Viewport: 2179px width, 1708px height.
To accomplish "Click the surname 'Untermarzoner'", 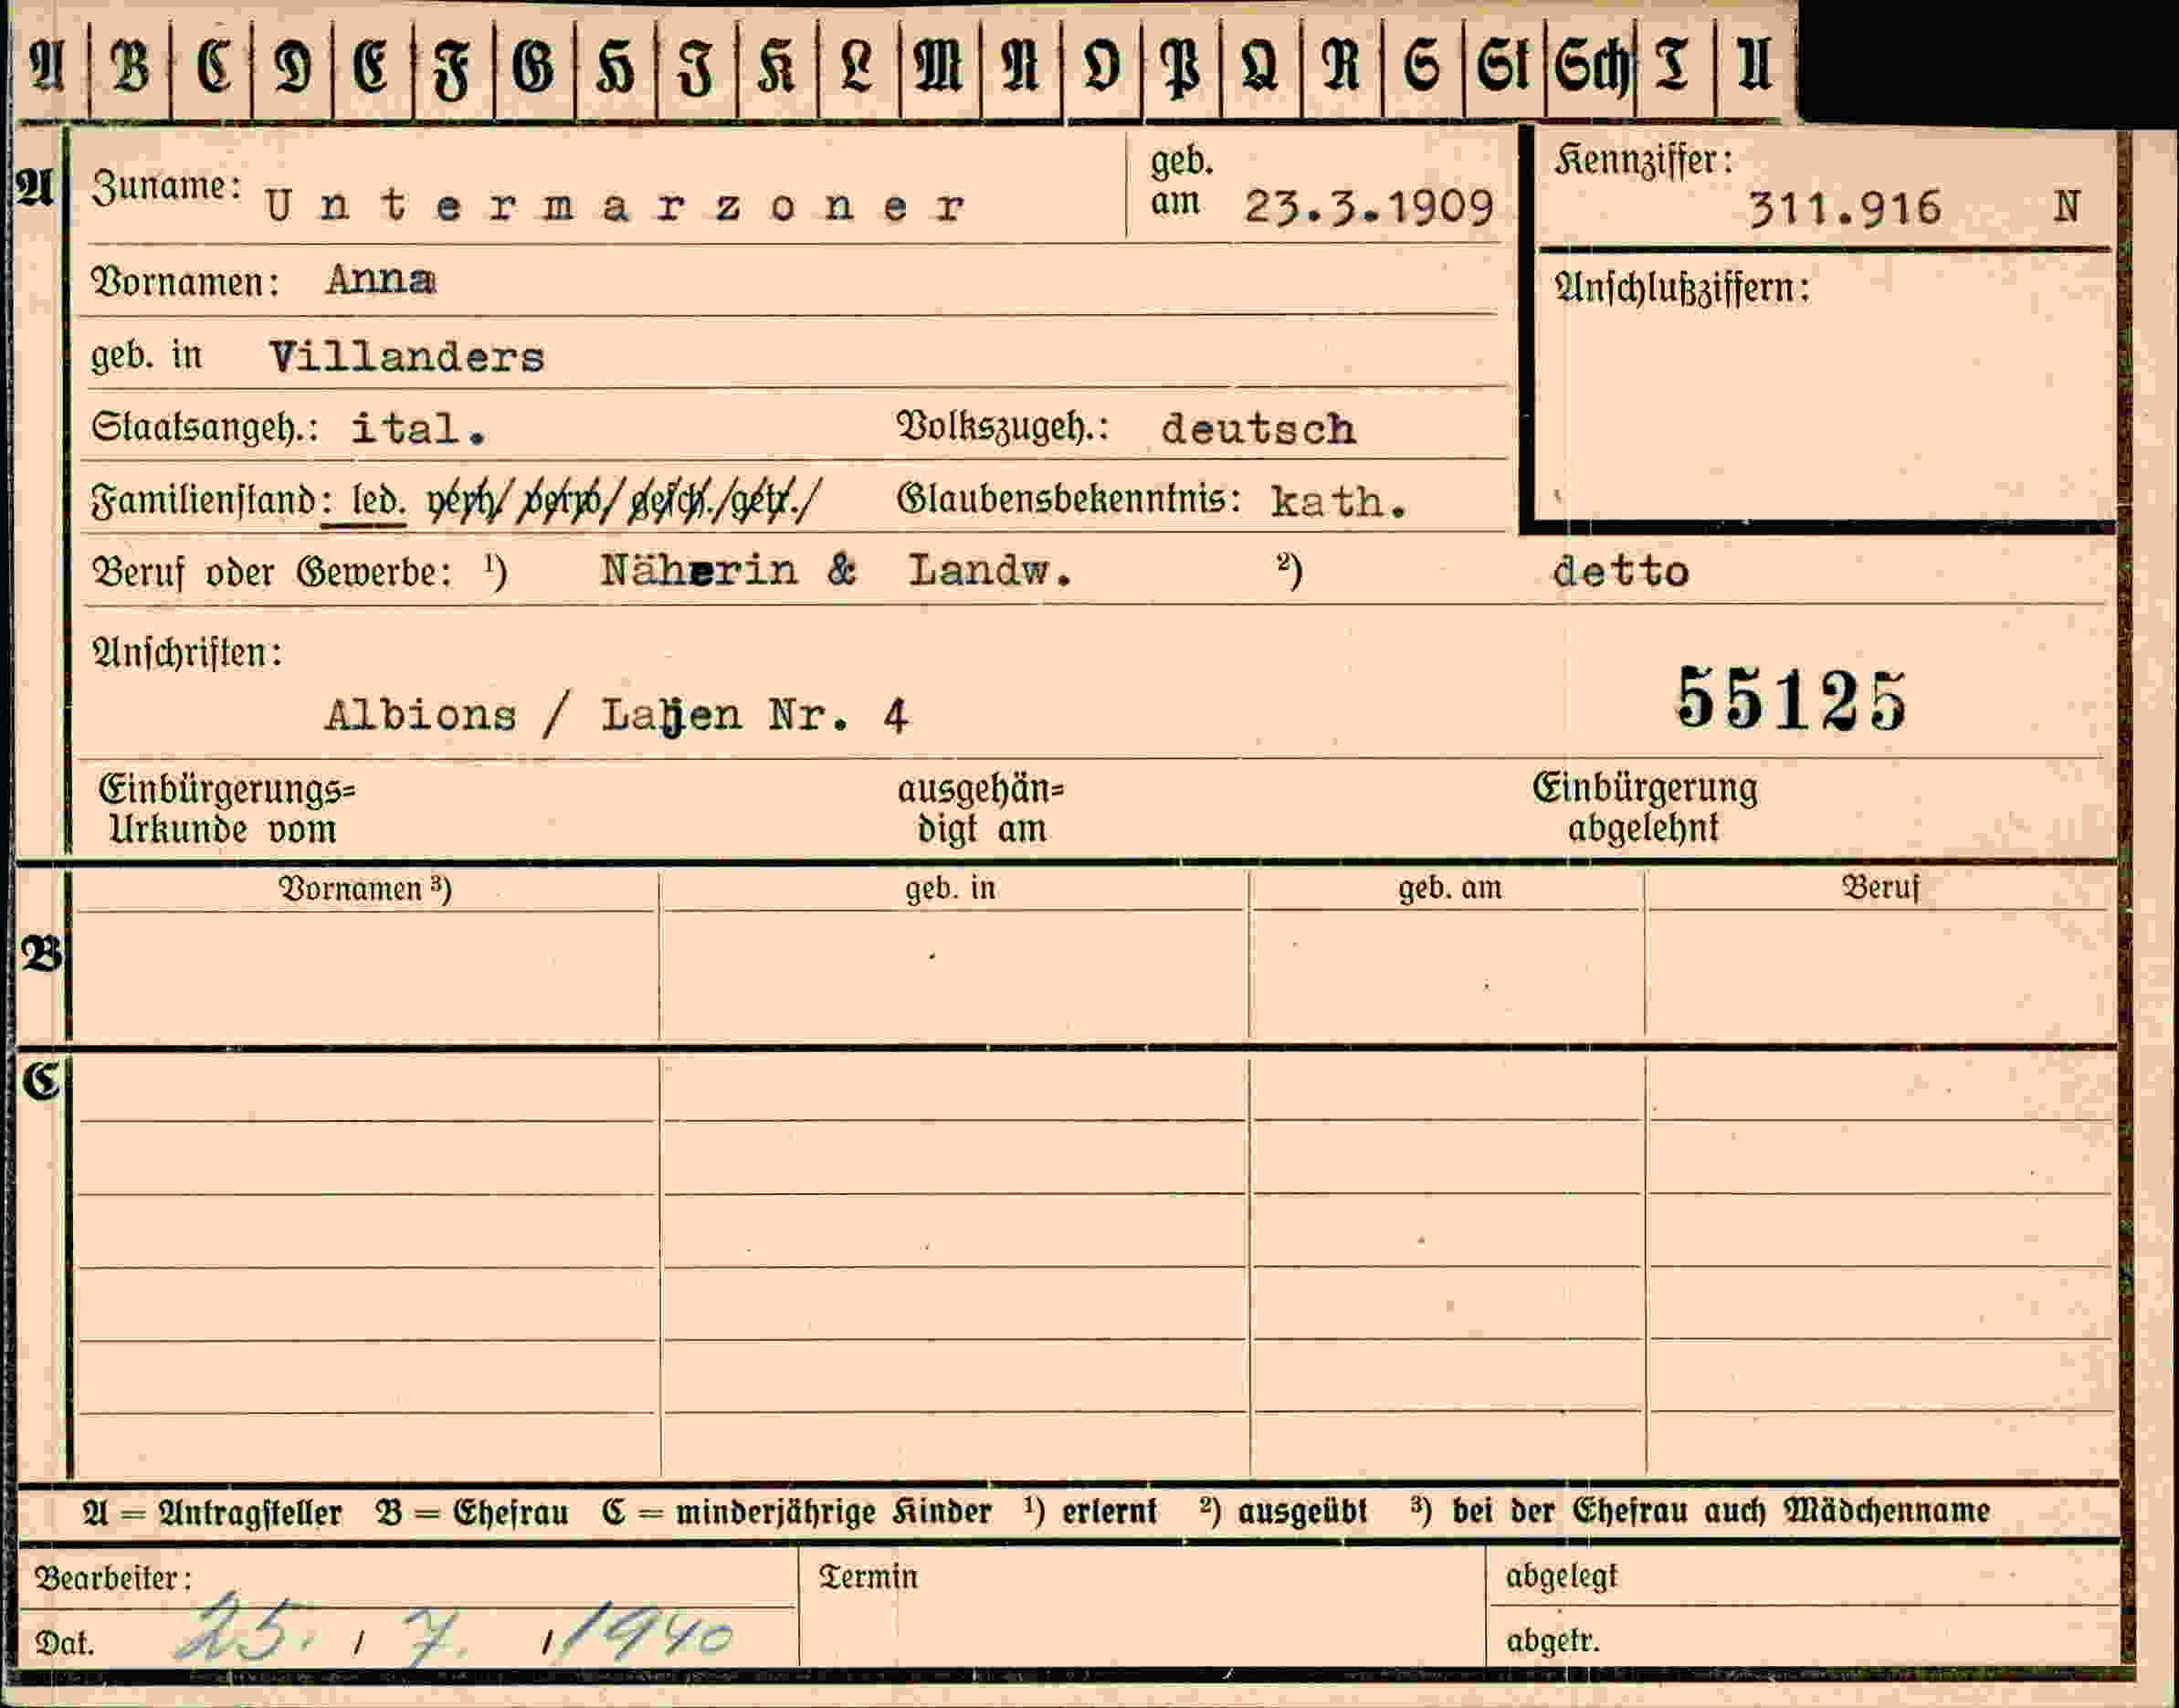I will 615,206.
